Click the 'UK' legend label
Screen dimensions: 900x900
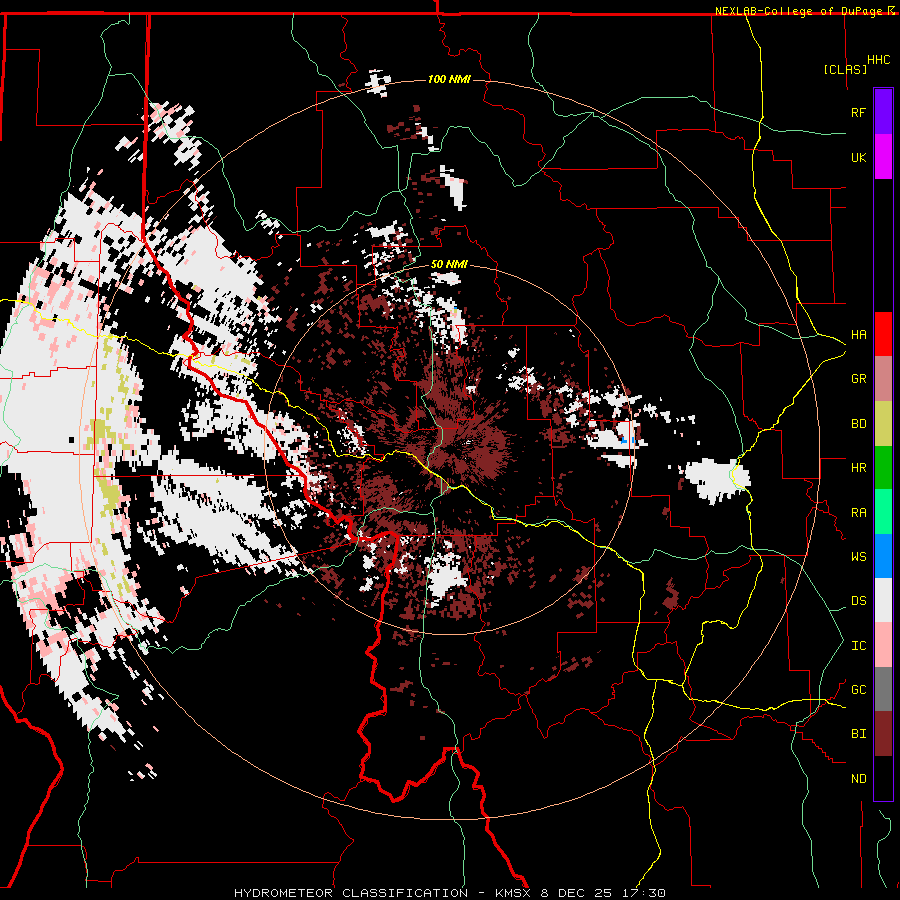858,157
